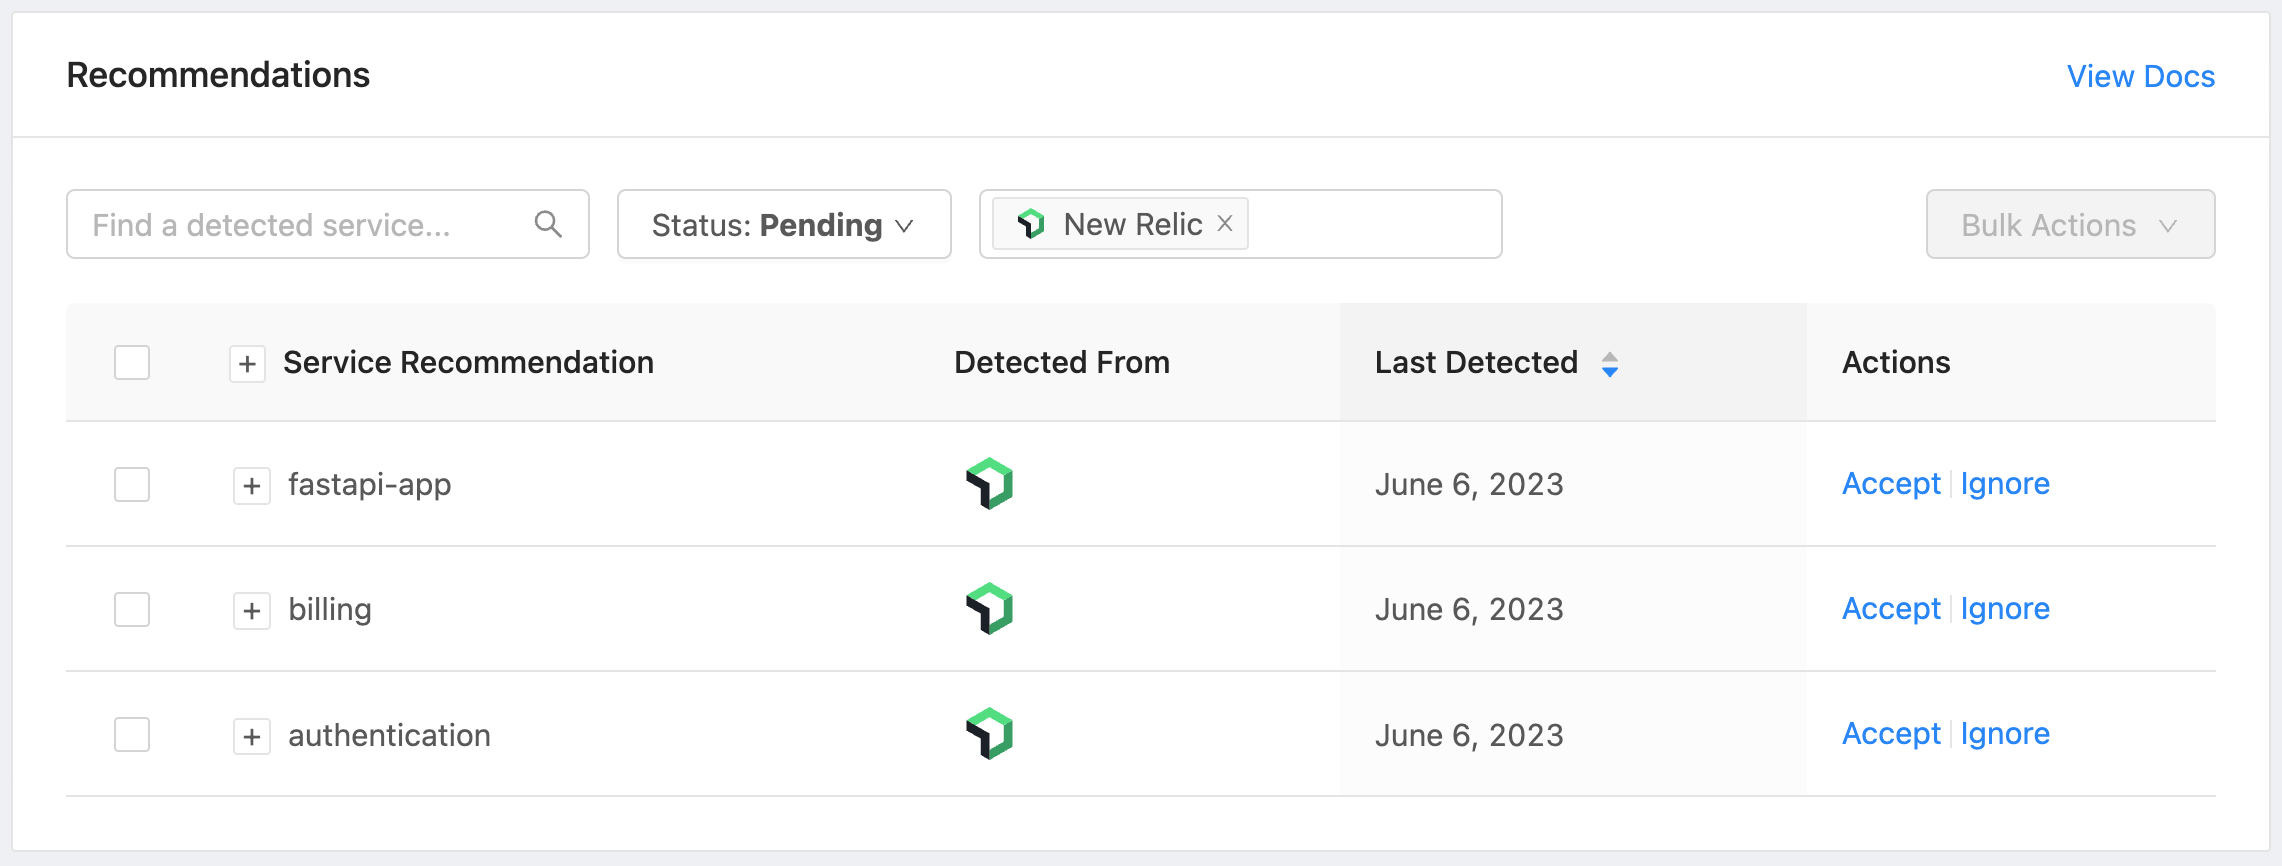The image size is (2282, 866).
Task: Click the search magnifier icon
Action: point(548,224)
